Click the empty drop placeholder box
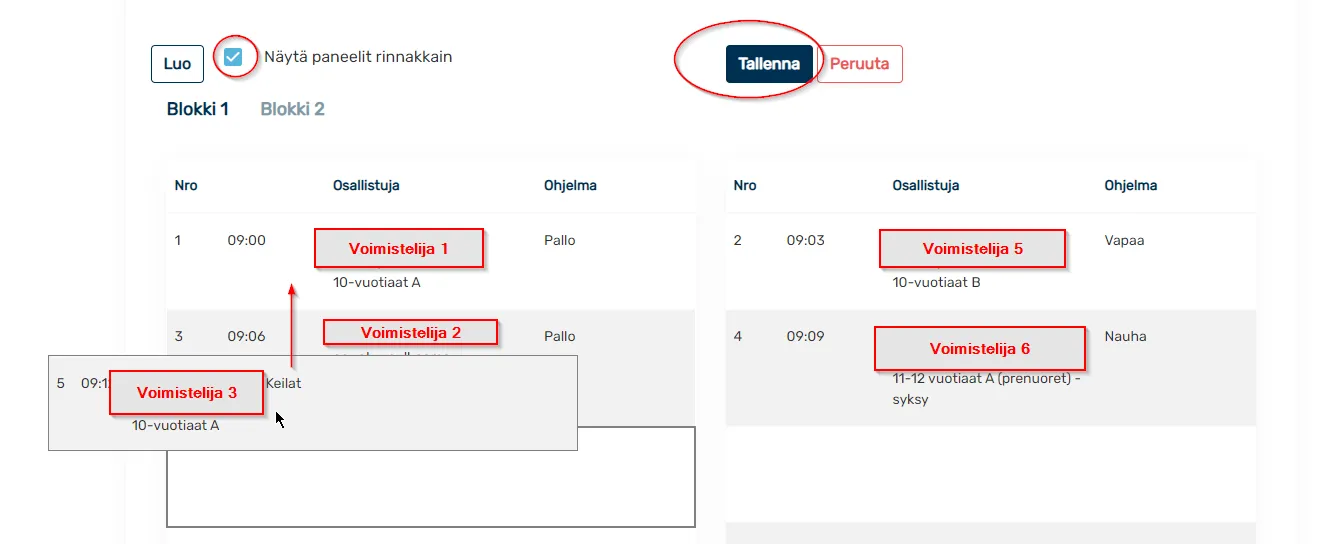Screen dimensions: 1334x544 pyautogui.click(x=431, y=488)
